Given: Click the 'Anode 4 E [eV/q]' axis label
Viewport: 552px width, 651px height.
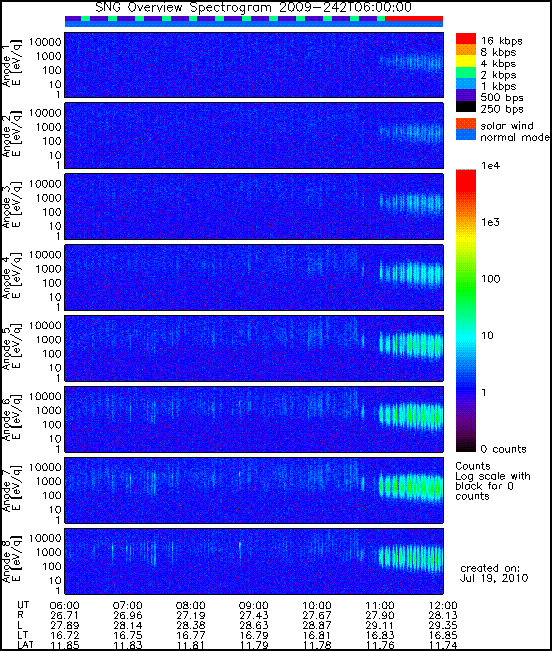Looking at the screenshot, I should point(11,276).
